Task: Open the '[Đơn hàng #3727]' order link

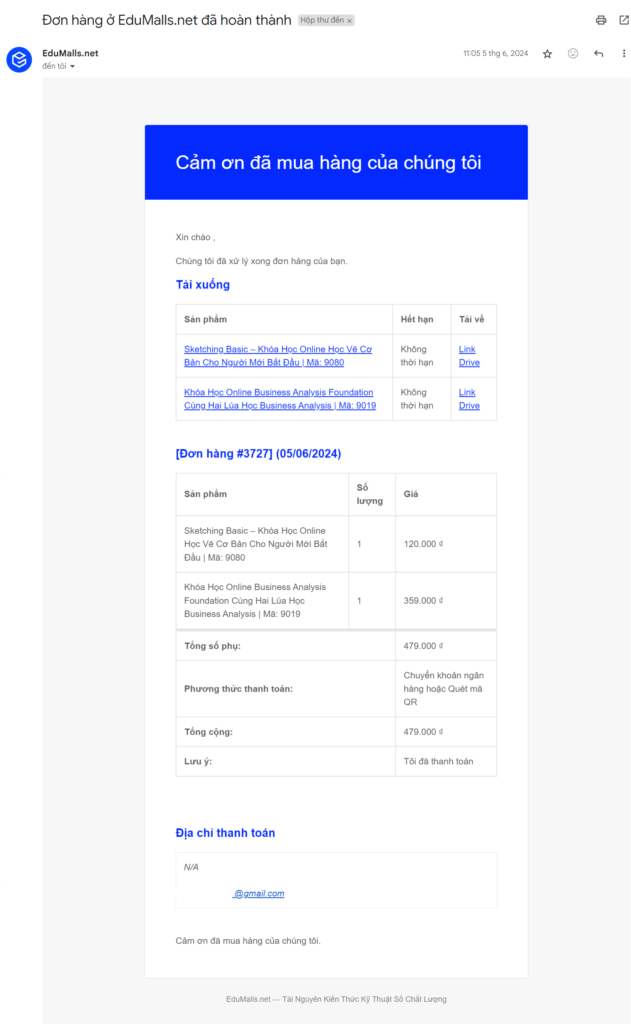Action: 258,453
